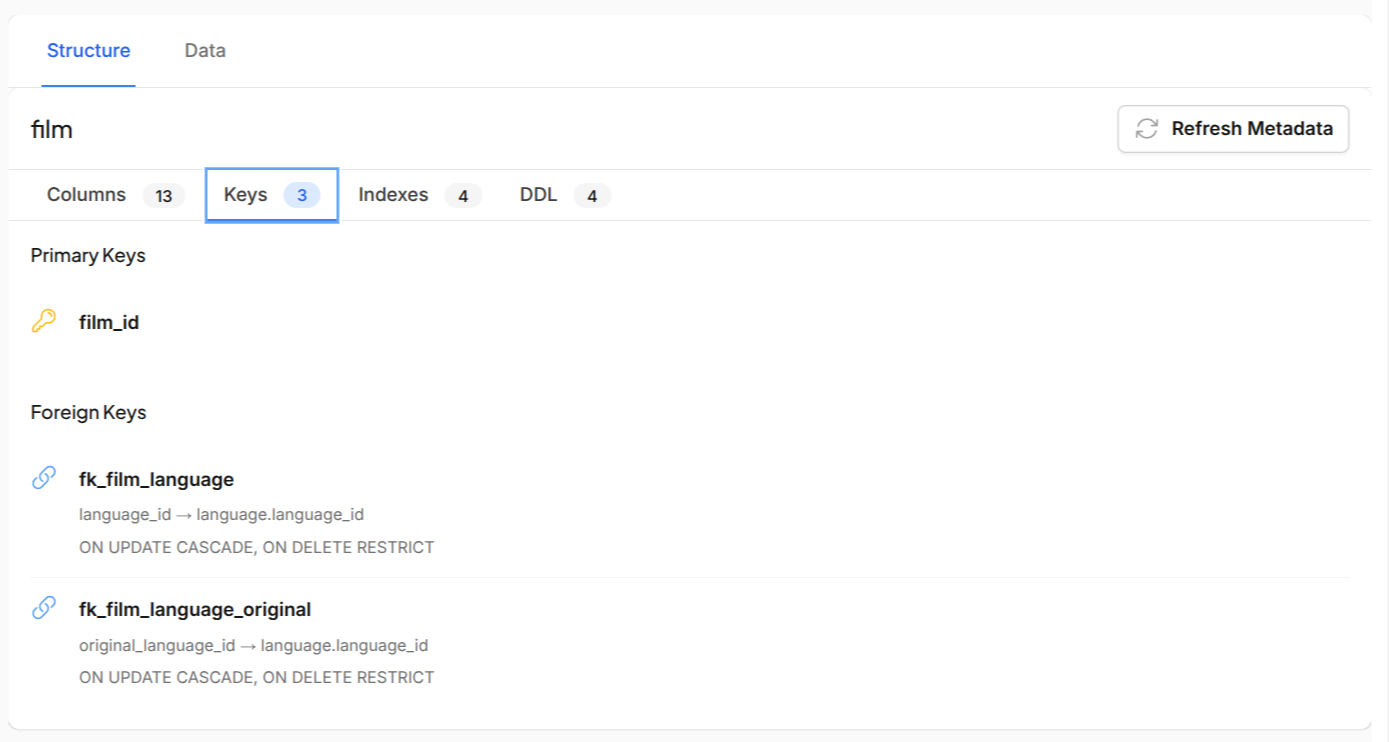Click the blue count badge 3 next to Keys

pos(302,195)
